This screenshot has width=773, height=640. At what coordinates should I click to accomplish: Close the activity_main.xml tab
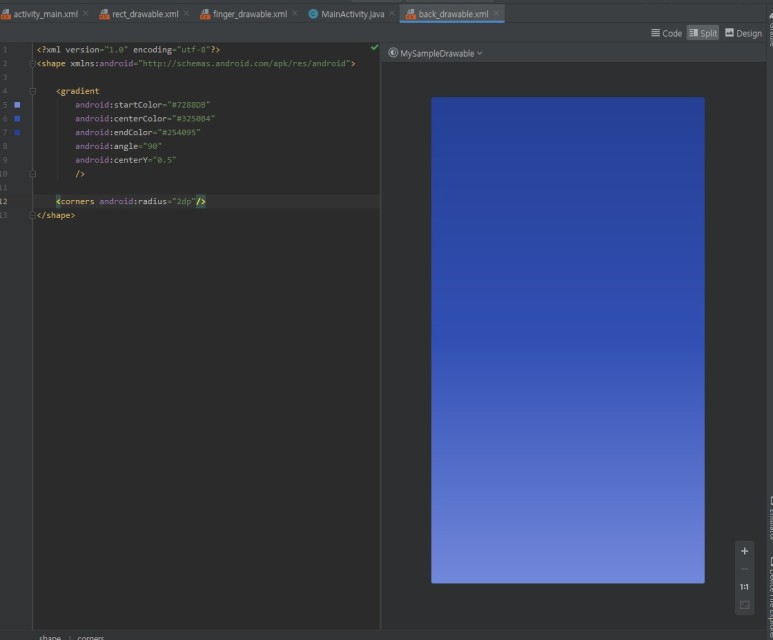pyautogui.click(x=86, y=14)
